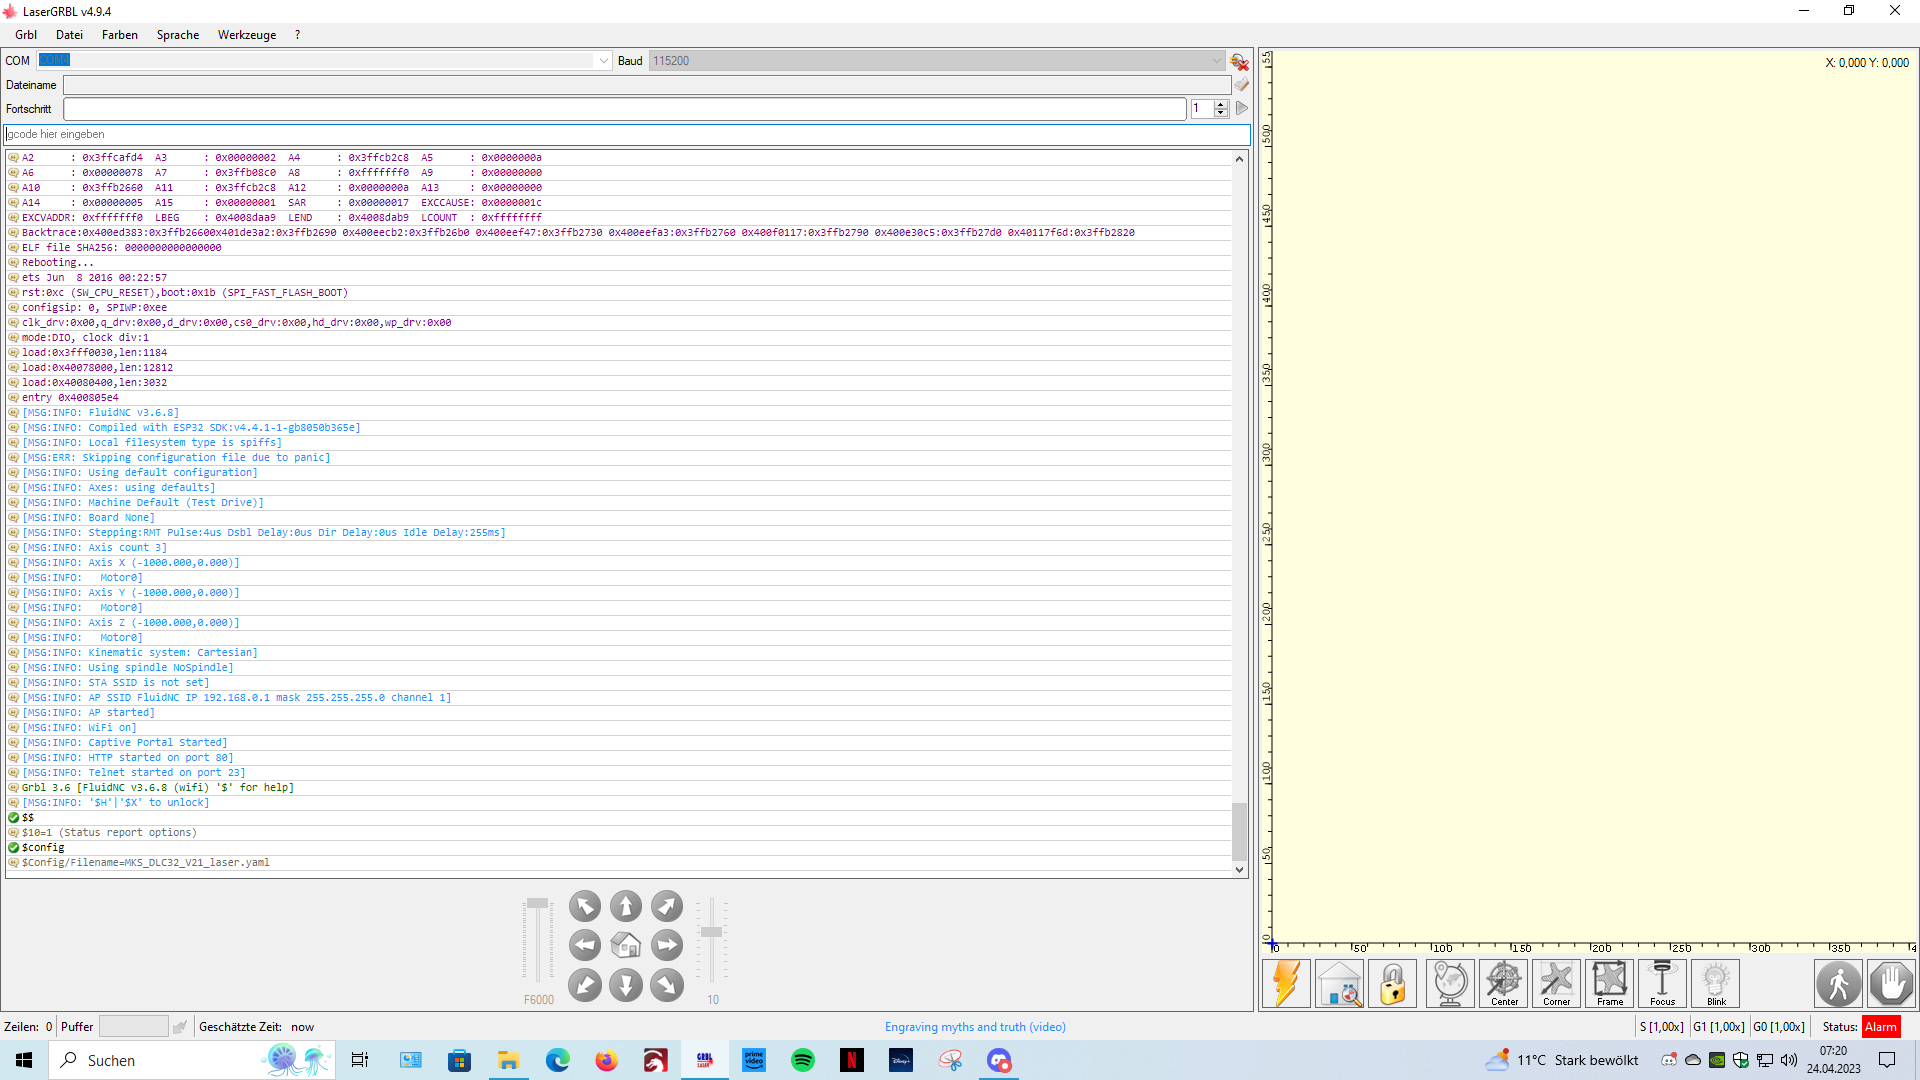
Task: Select the Frame tool to trace the outline
Action: coord(1610,983)
